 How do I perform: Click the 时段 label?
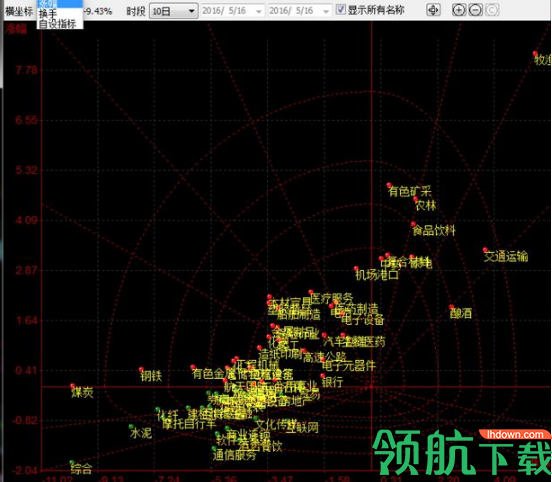136,11
